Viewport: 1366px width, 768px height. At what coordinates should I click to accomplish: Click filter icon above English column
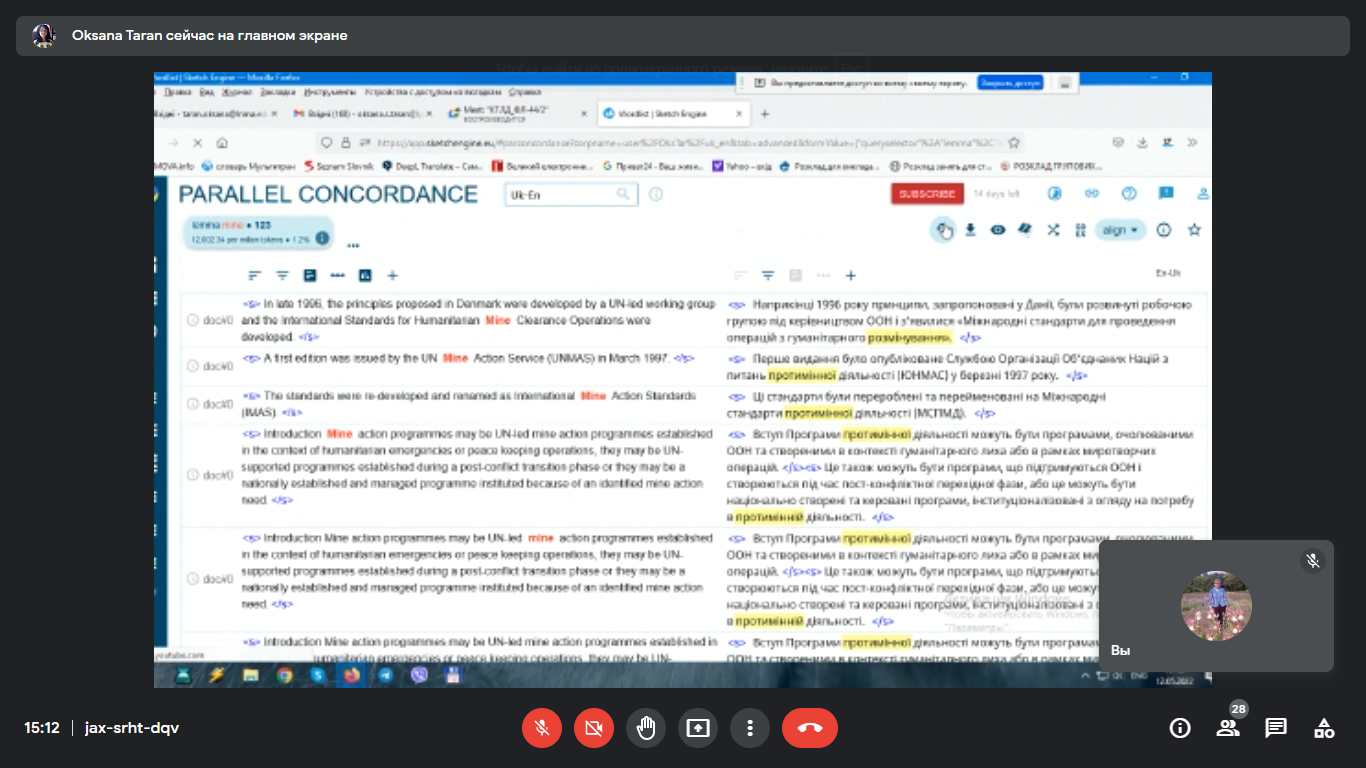click(x=283, y=275)
